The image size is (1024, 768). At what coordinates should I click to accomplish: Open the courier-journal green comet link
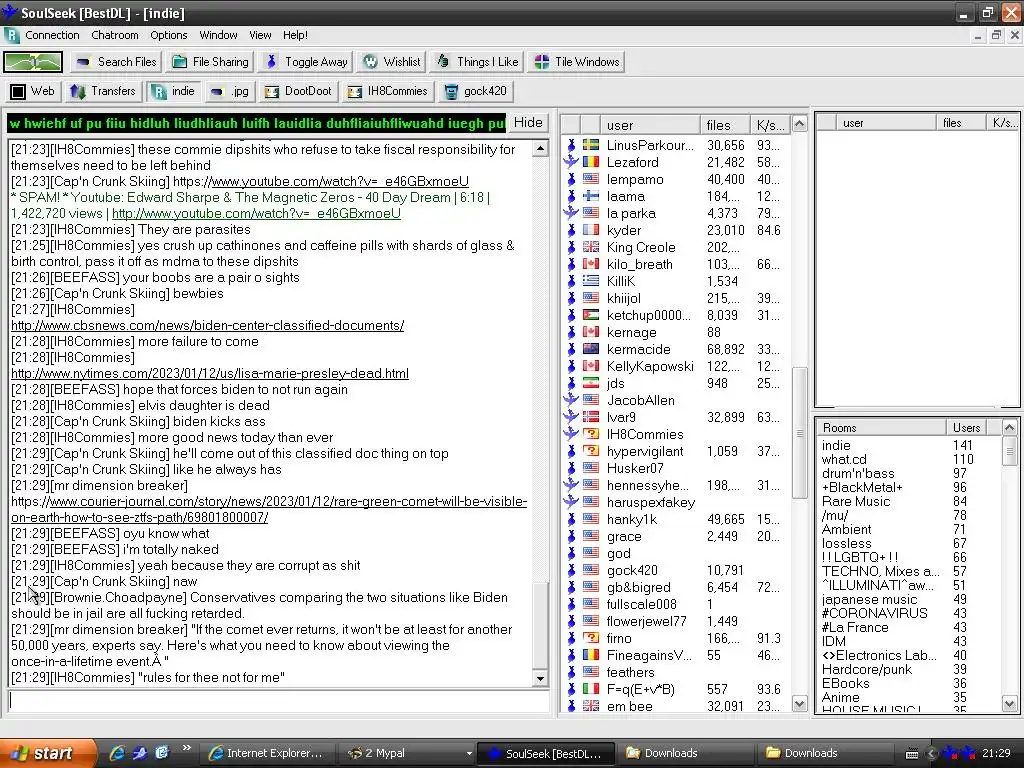click(x=269, y=509)
